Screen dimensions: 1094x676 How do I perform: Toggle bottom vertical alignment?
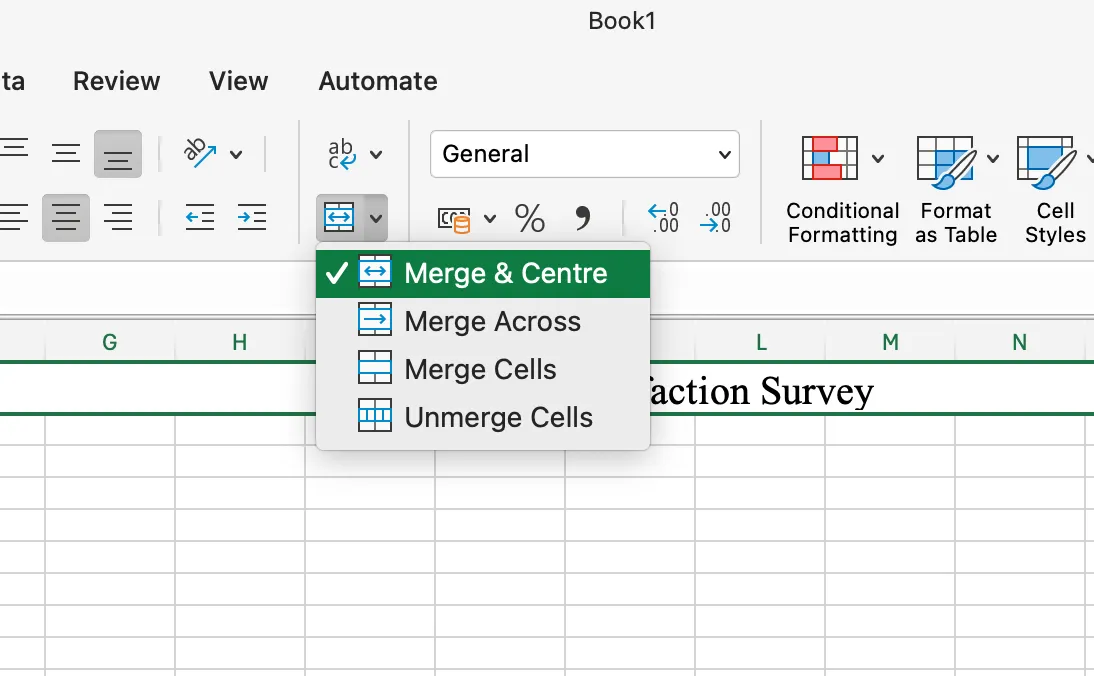click(x=118, y=153)
